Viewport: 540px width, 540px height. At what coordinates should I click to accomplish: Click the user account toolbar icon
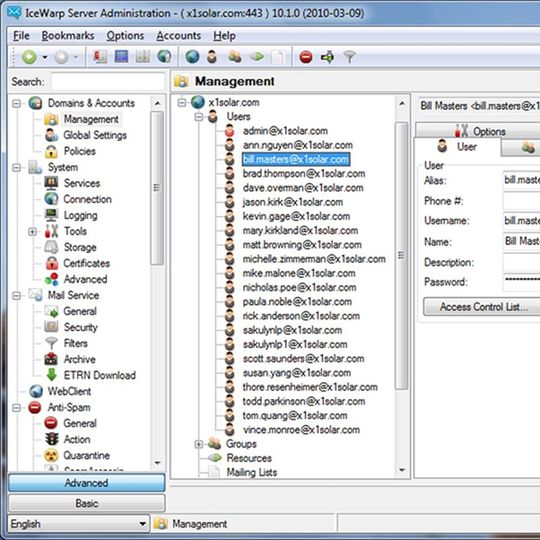(x=212, y=57)
